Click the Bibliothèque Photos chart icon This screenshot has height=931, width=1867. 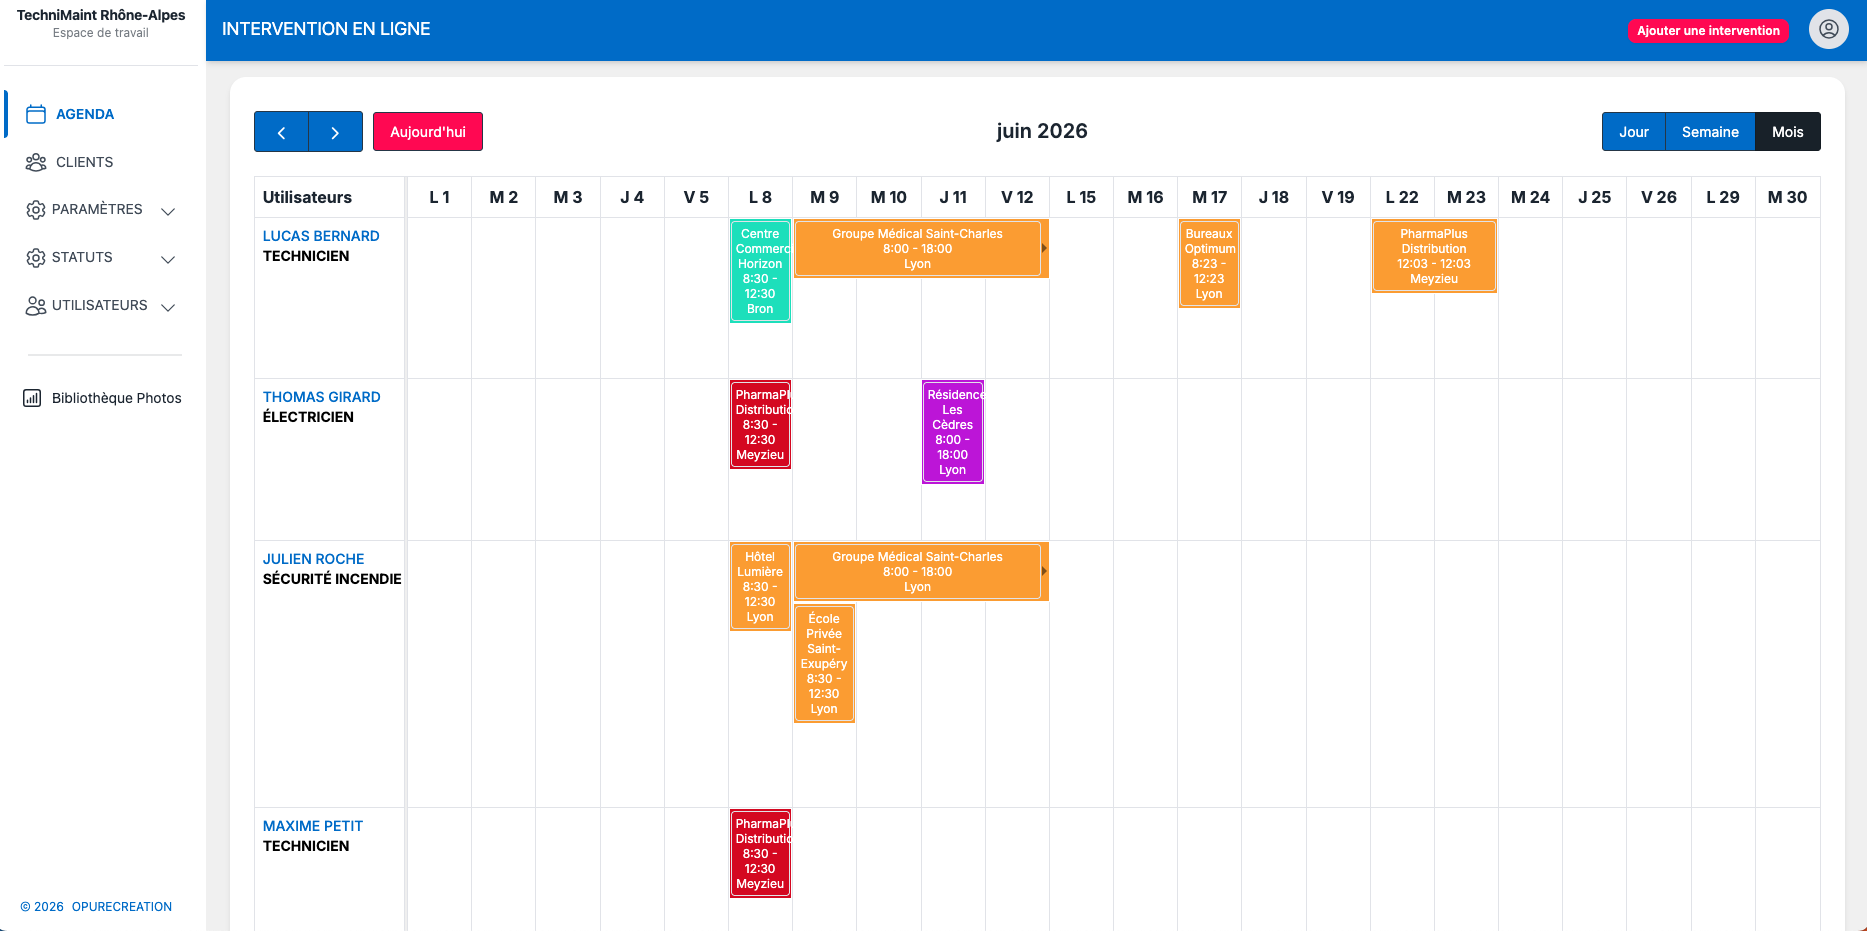coord(32,398)
